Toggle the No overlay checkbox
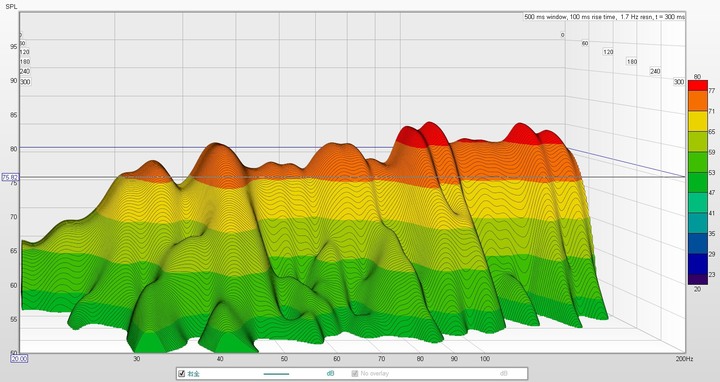720x382 pixels. click(354, 374)
